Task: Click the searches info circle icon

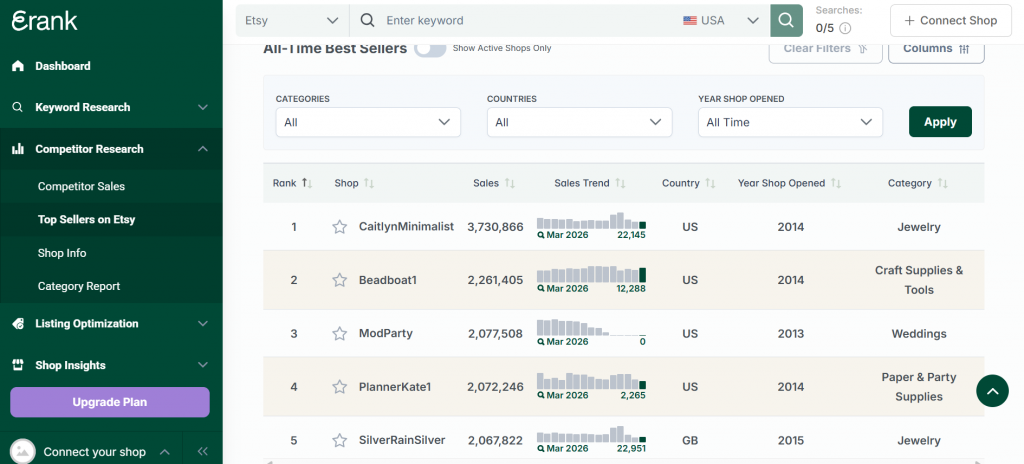Action: (845, 28)
